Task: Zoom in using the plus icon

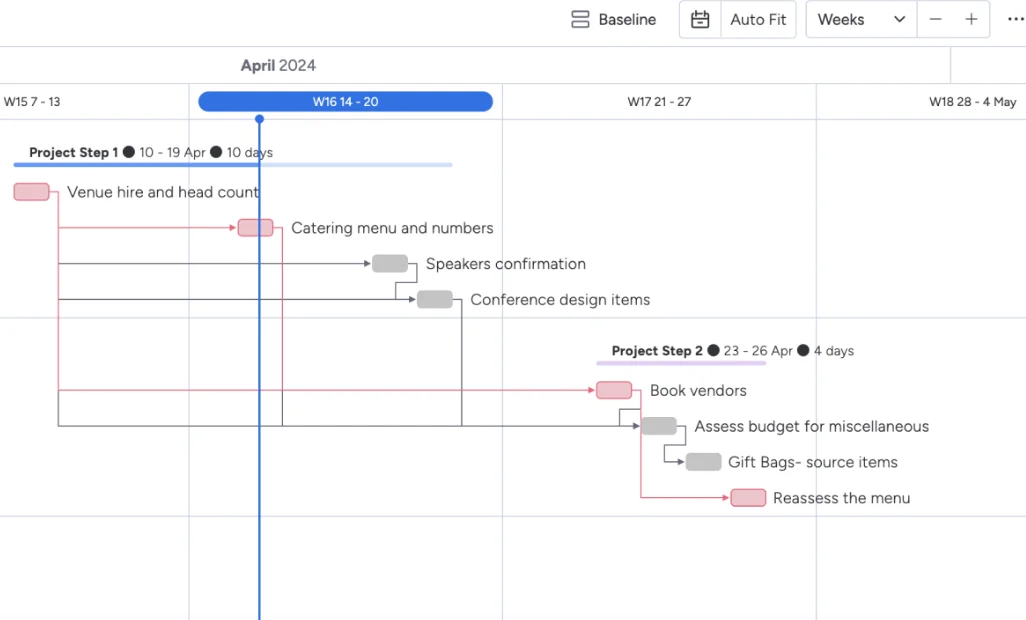Action: point(971,19)
